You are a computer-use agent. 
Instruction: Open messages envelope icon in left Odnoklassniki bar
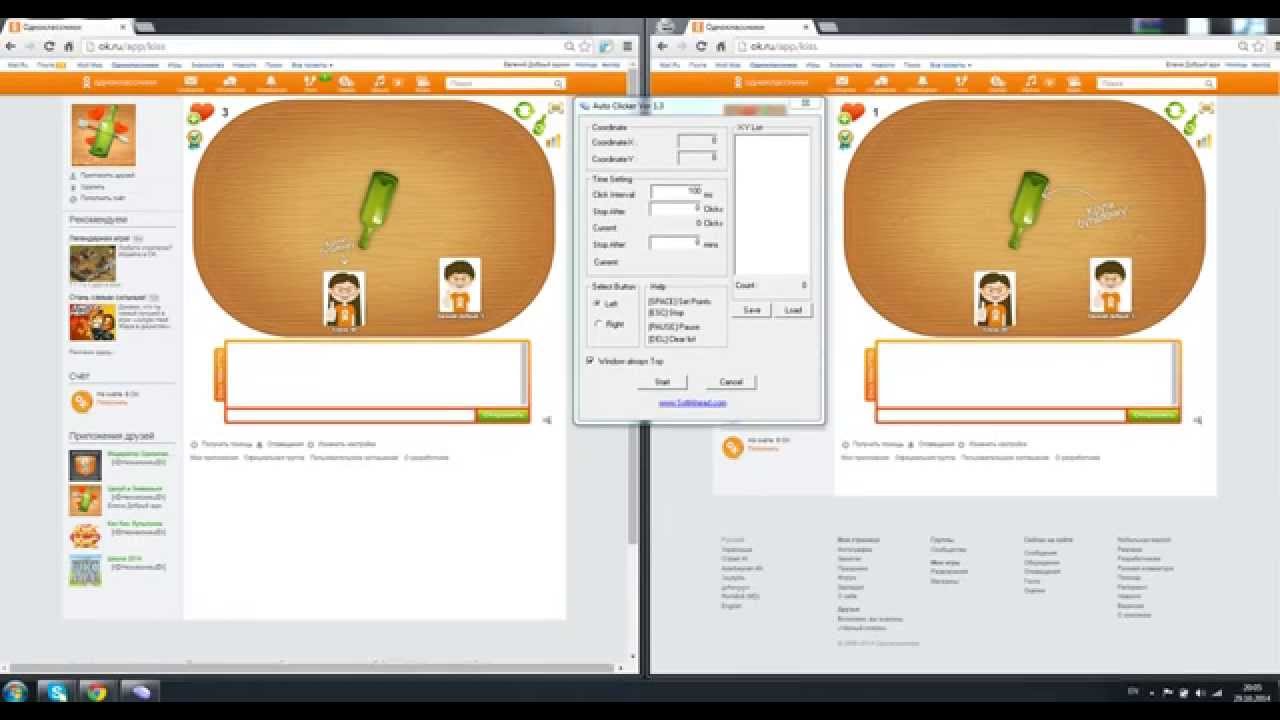coord(190,83)
